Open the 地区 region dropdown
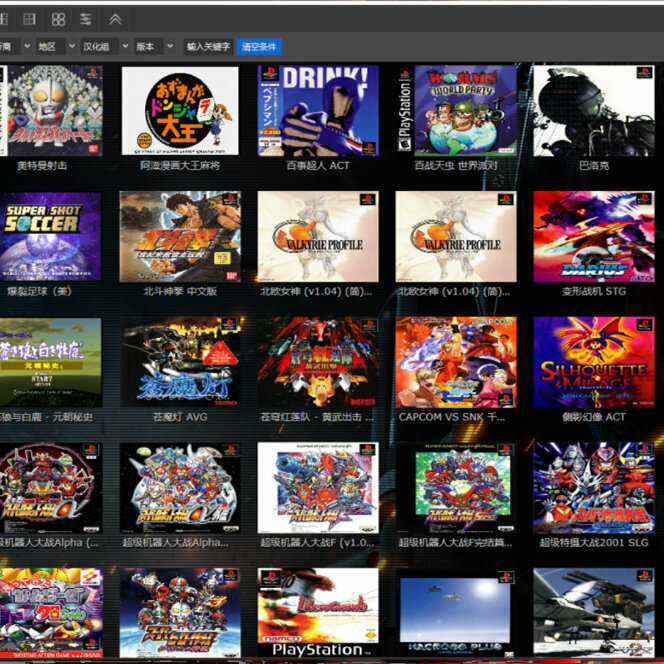This screenshot has width=664, height=664. (56, 46)
